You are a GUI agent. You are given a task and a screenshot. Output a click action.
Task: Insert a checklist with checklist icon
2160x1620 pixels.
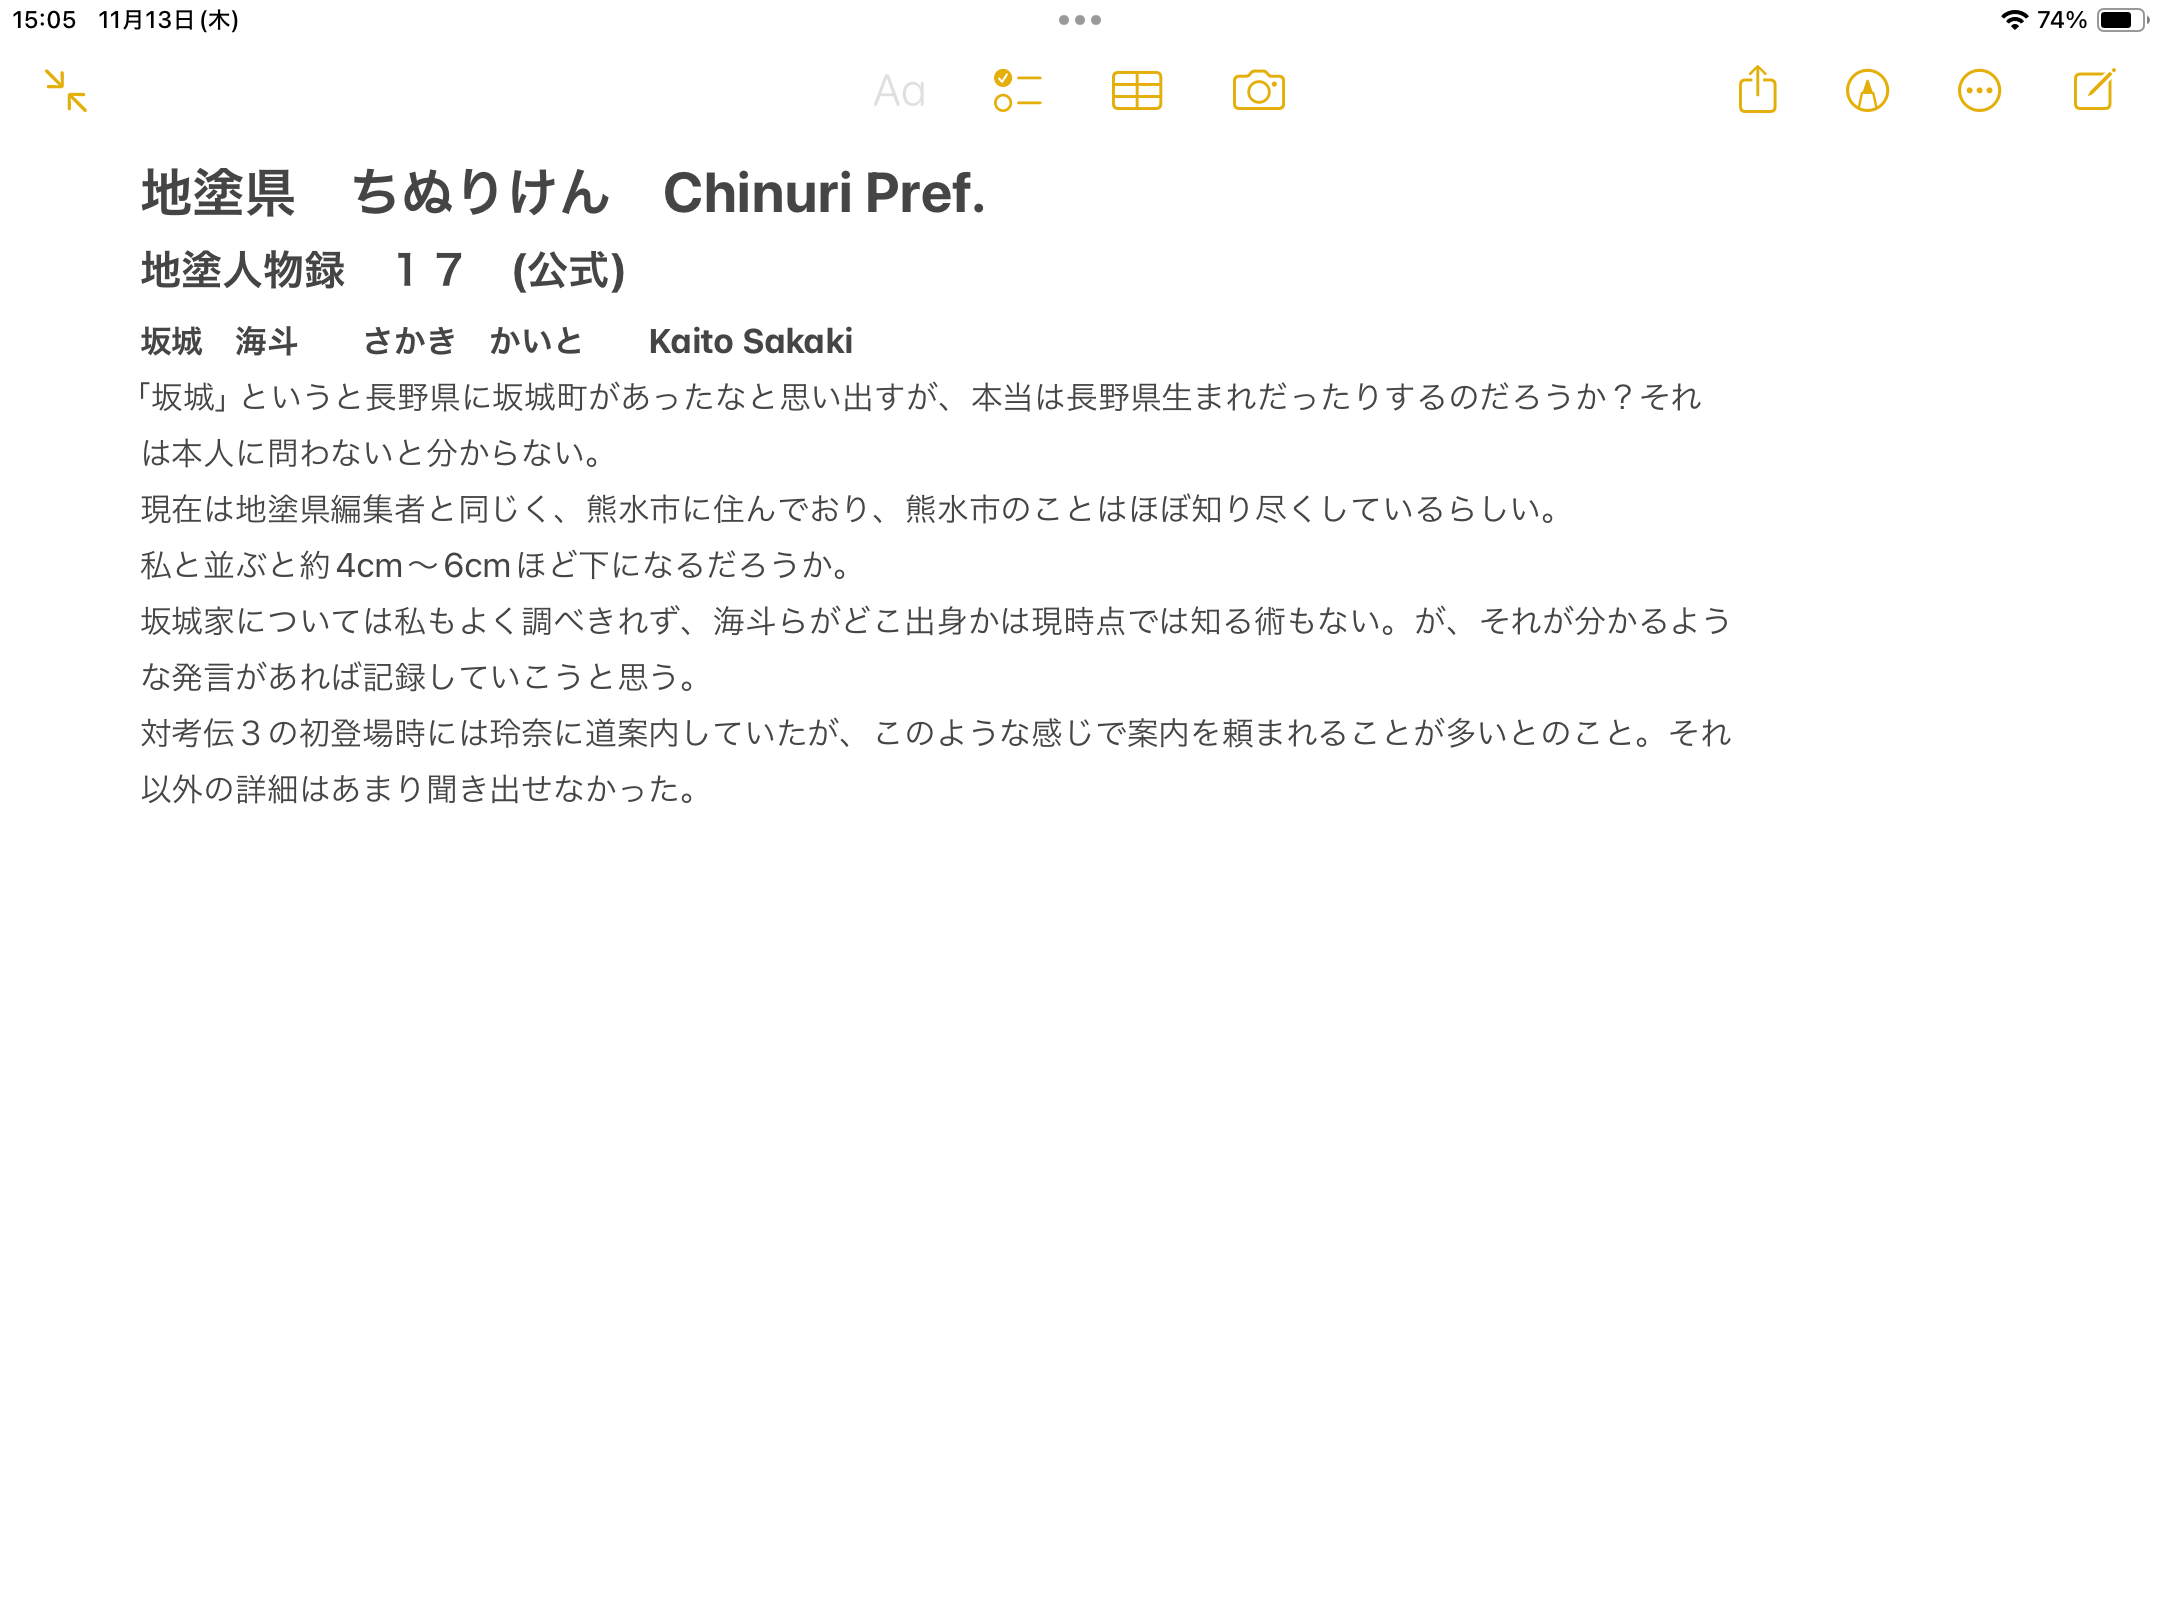[x=1017, y=91]
